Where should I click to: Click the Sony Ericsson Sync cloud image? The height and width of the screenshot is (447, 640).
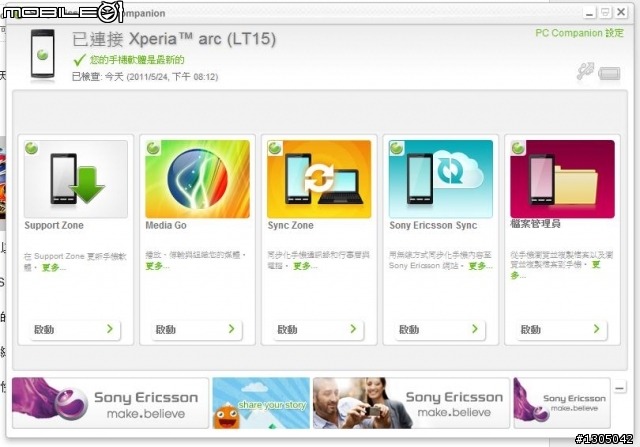[441, 179]
